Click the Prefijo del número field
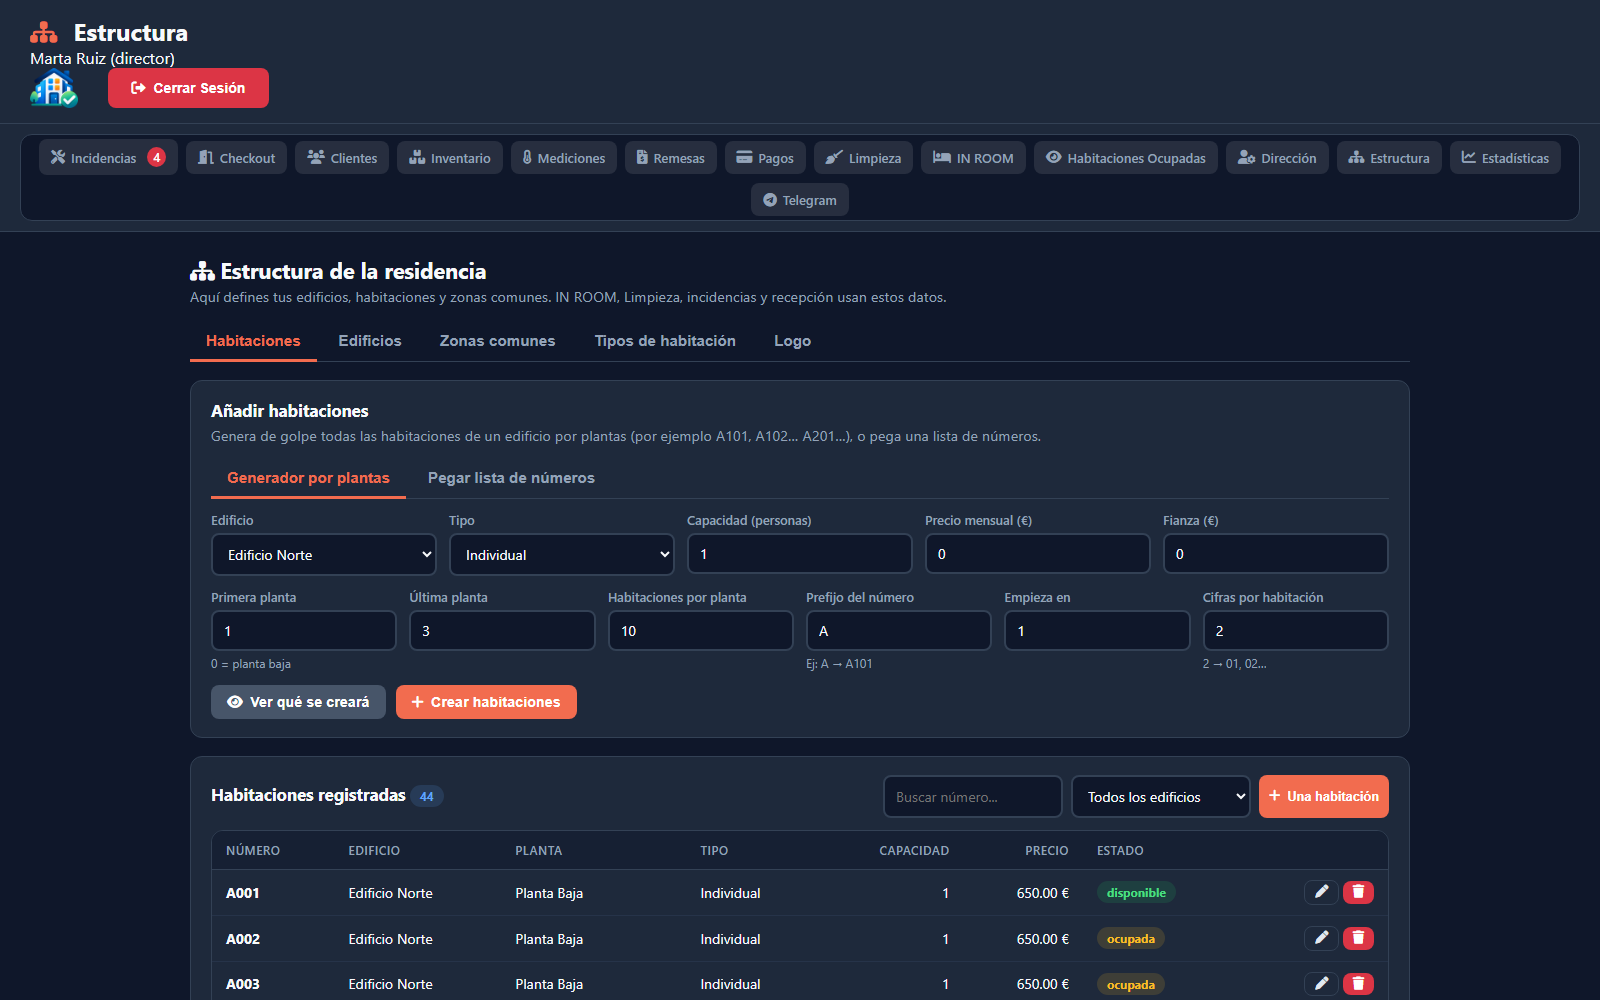The image size is (1600, 1000). click(899, 631)
